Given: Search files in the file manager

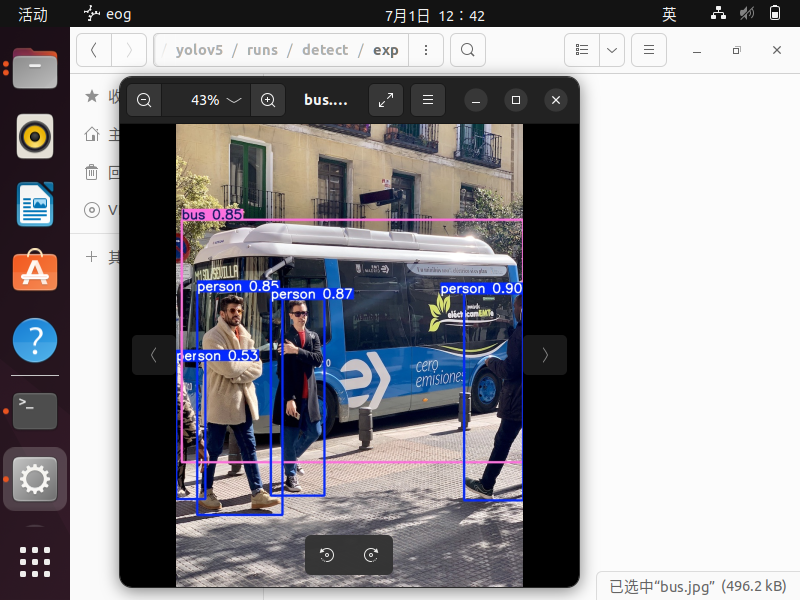Looking at the screenshot, I should click(x=467, y=50).
